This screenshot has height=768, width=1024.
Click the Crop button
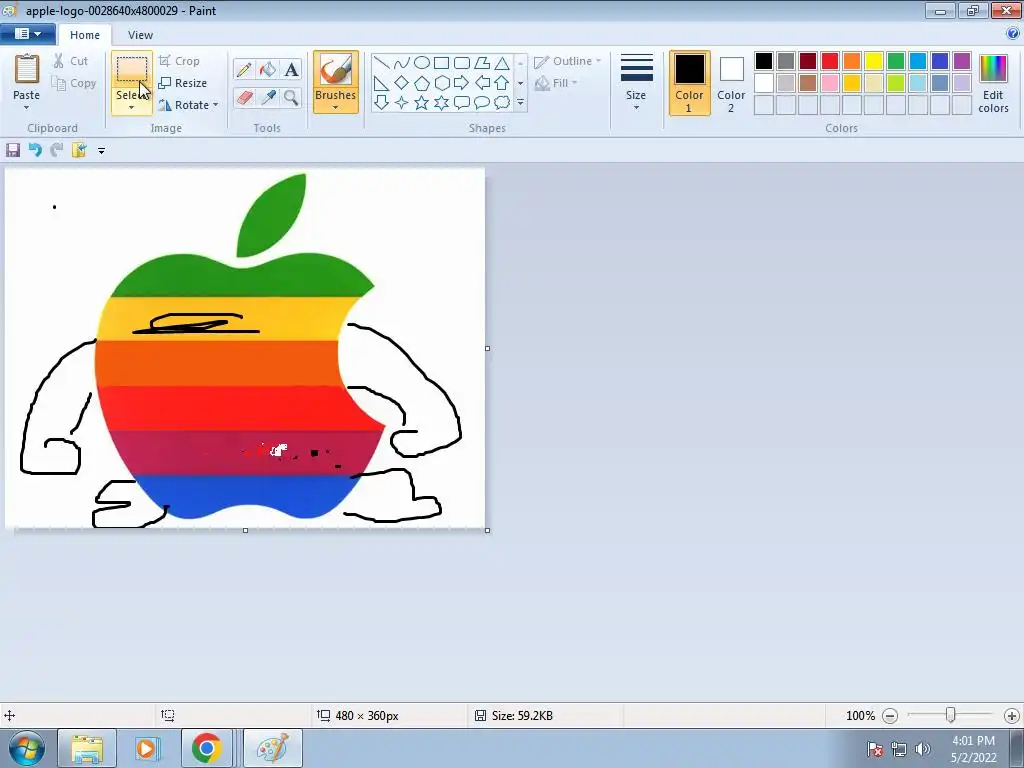coord(179,61)
